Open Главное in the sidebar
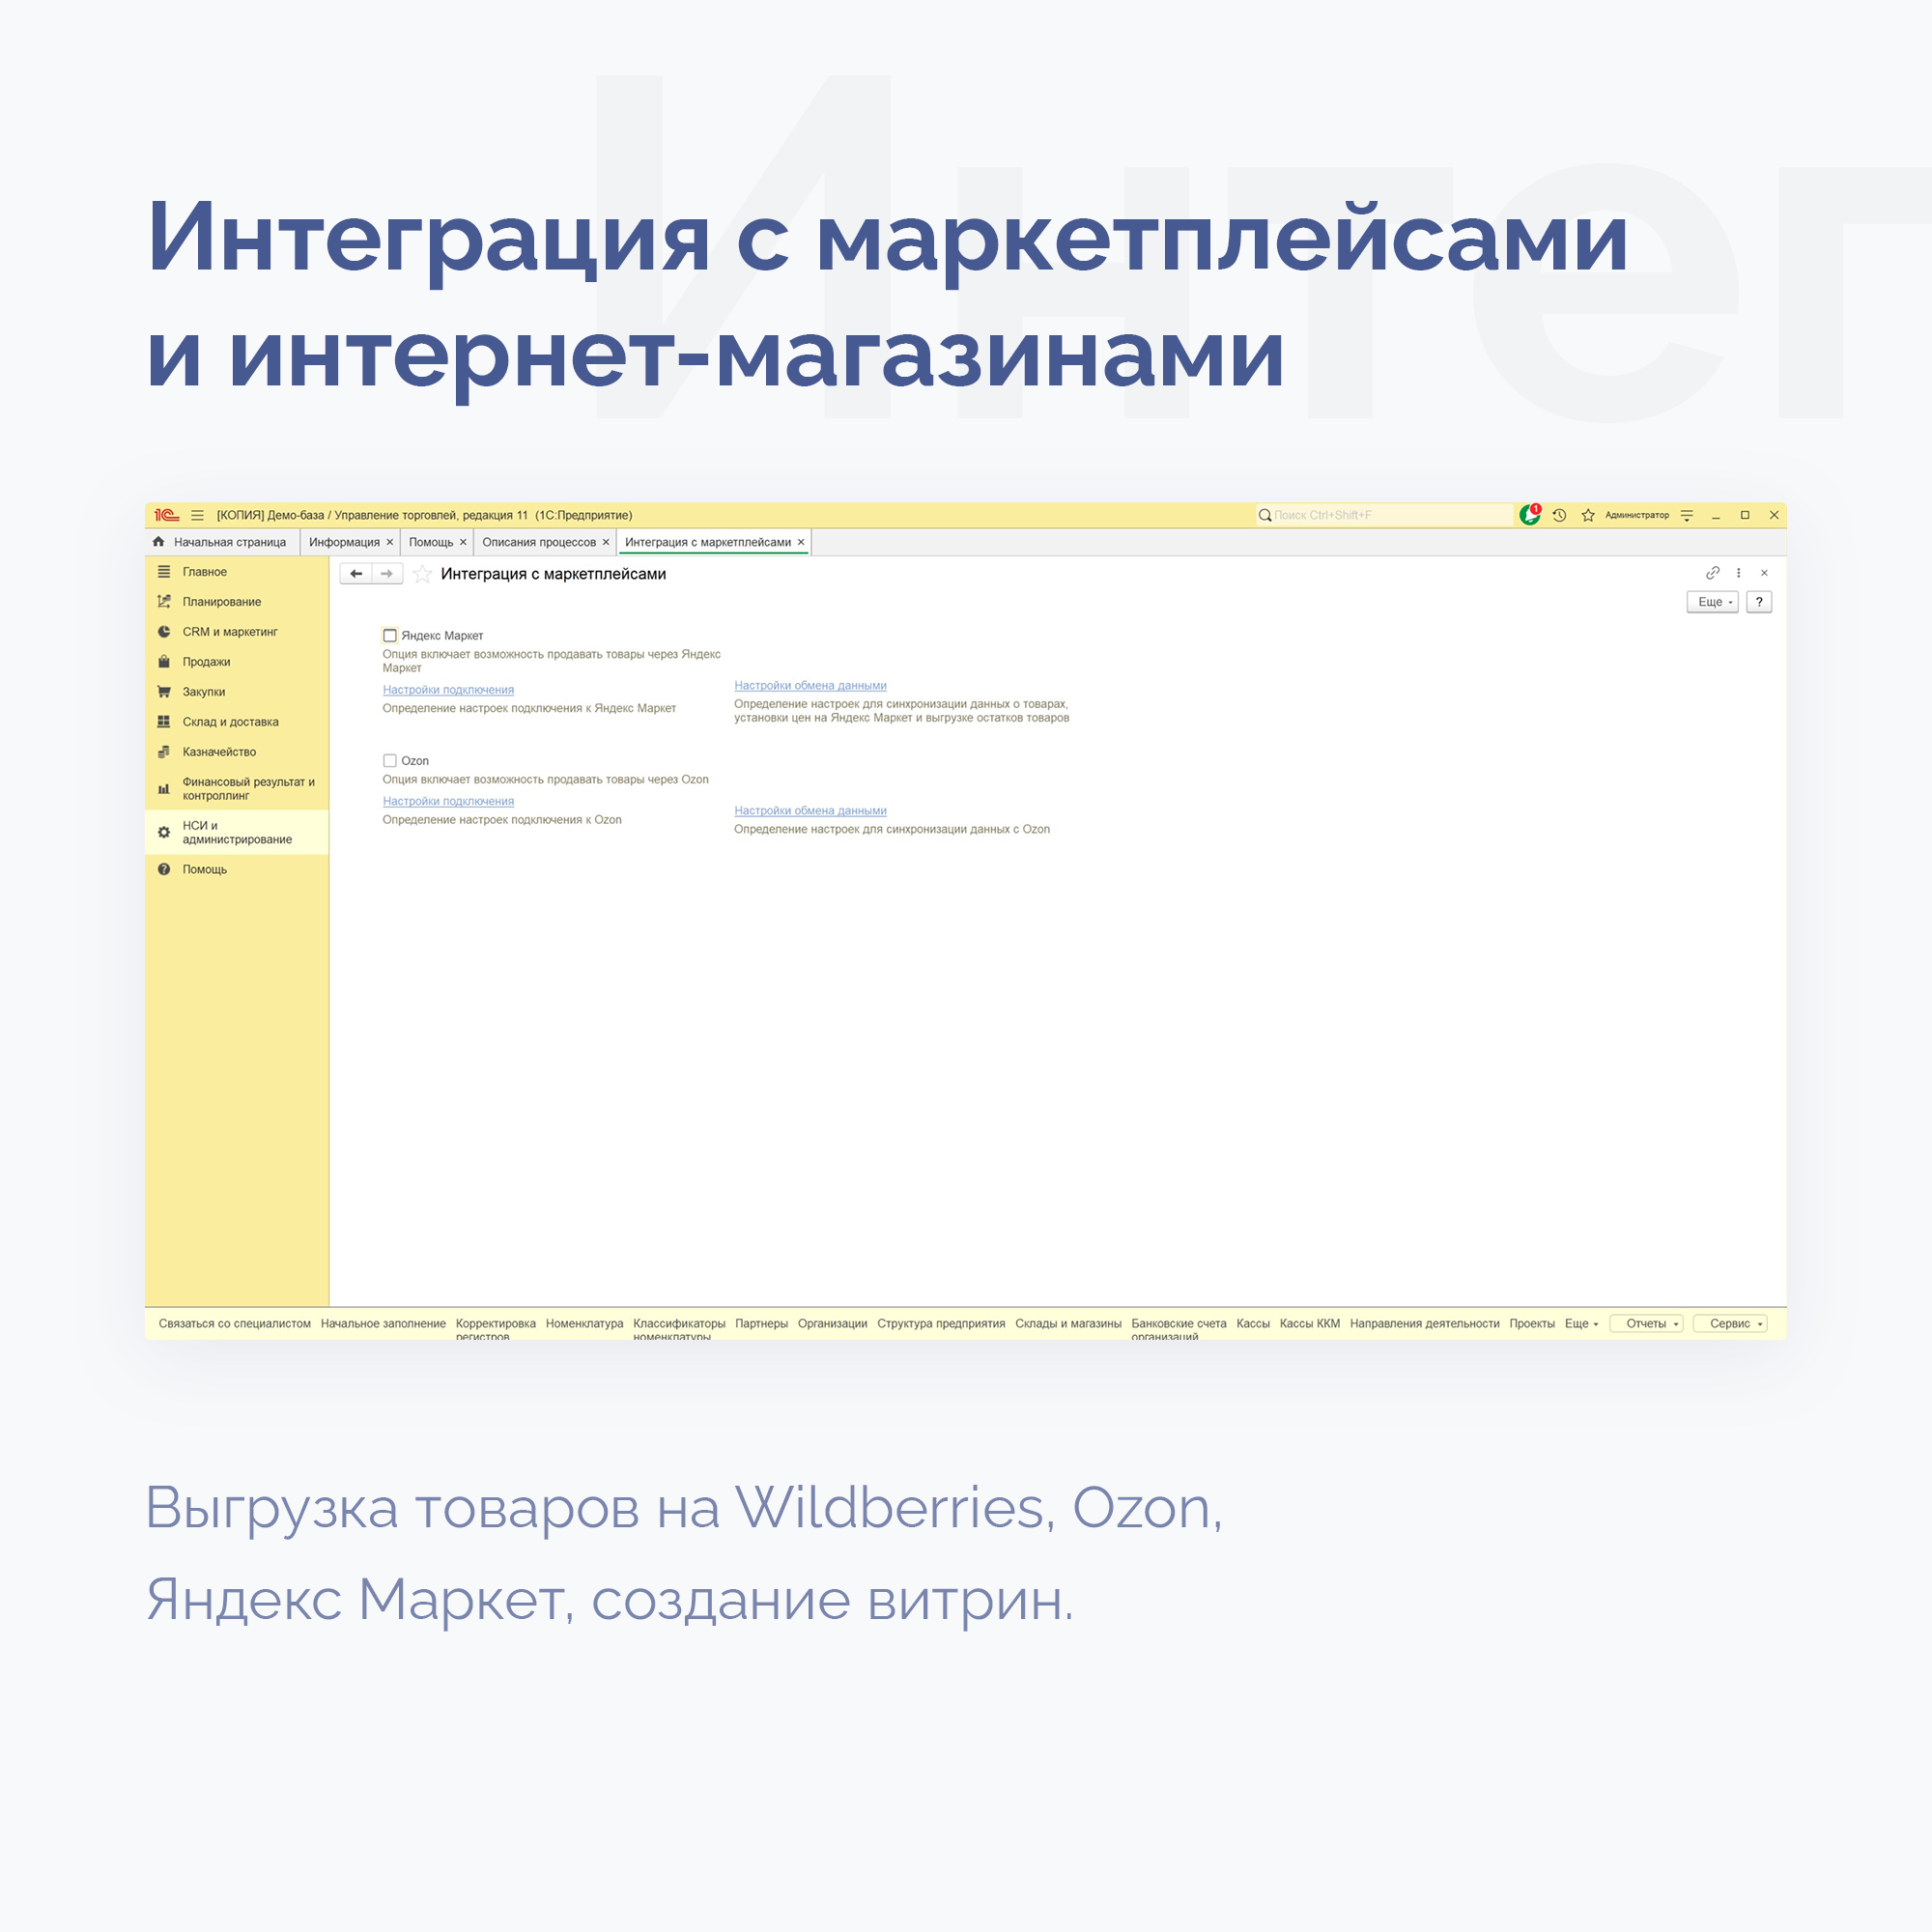 (x=204, y=572)
